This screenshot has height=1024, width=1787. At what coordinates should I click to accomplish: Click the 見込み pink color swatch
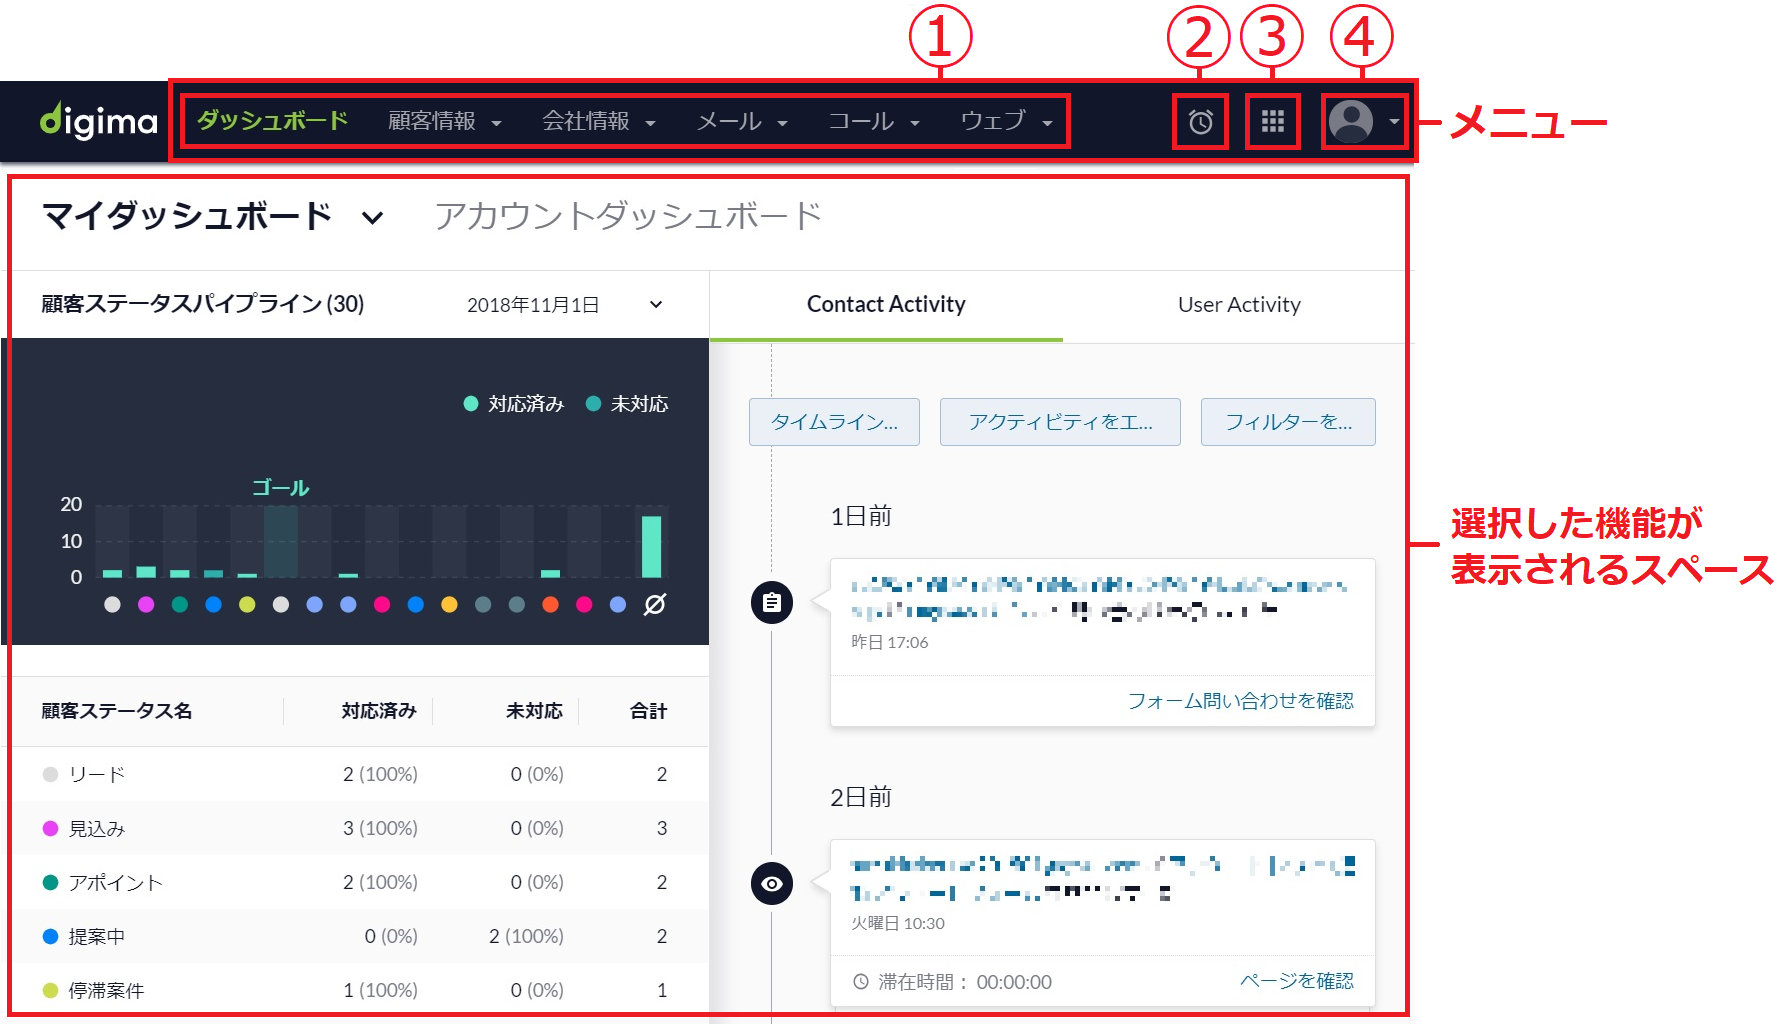(49, 828)
